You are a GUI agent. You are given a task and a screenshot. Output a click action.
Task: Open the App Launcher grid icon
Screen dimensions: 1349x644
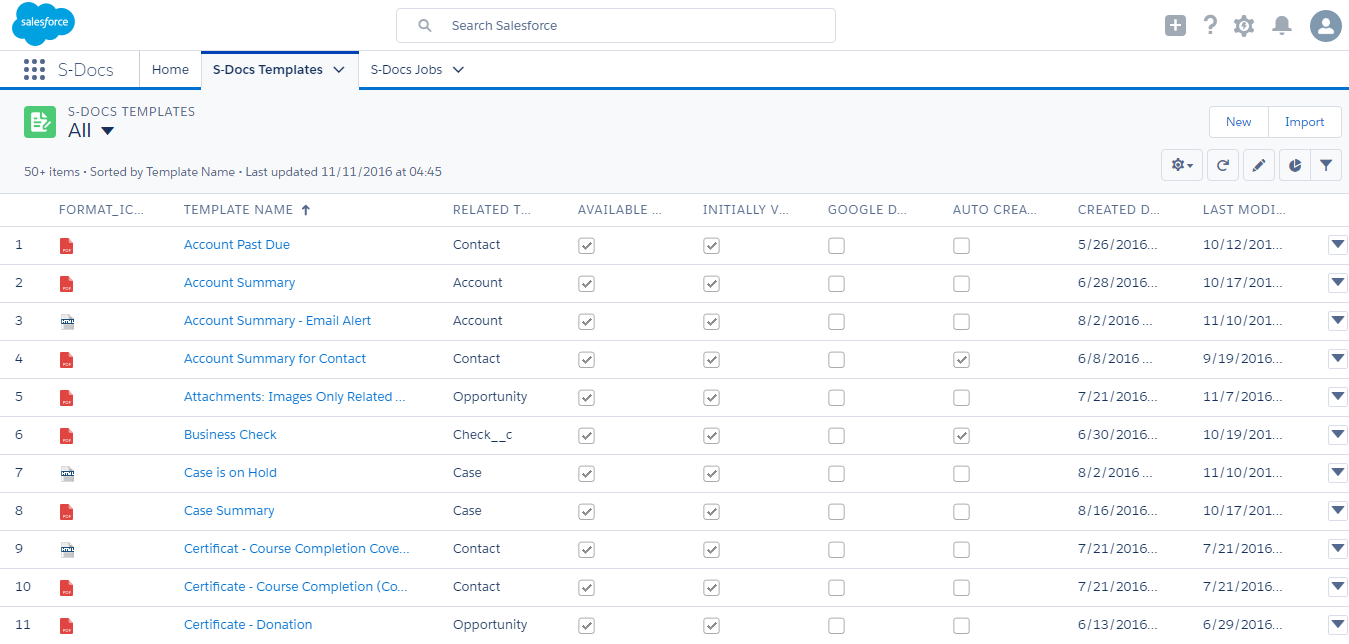tap(34, 70)
